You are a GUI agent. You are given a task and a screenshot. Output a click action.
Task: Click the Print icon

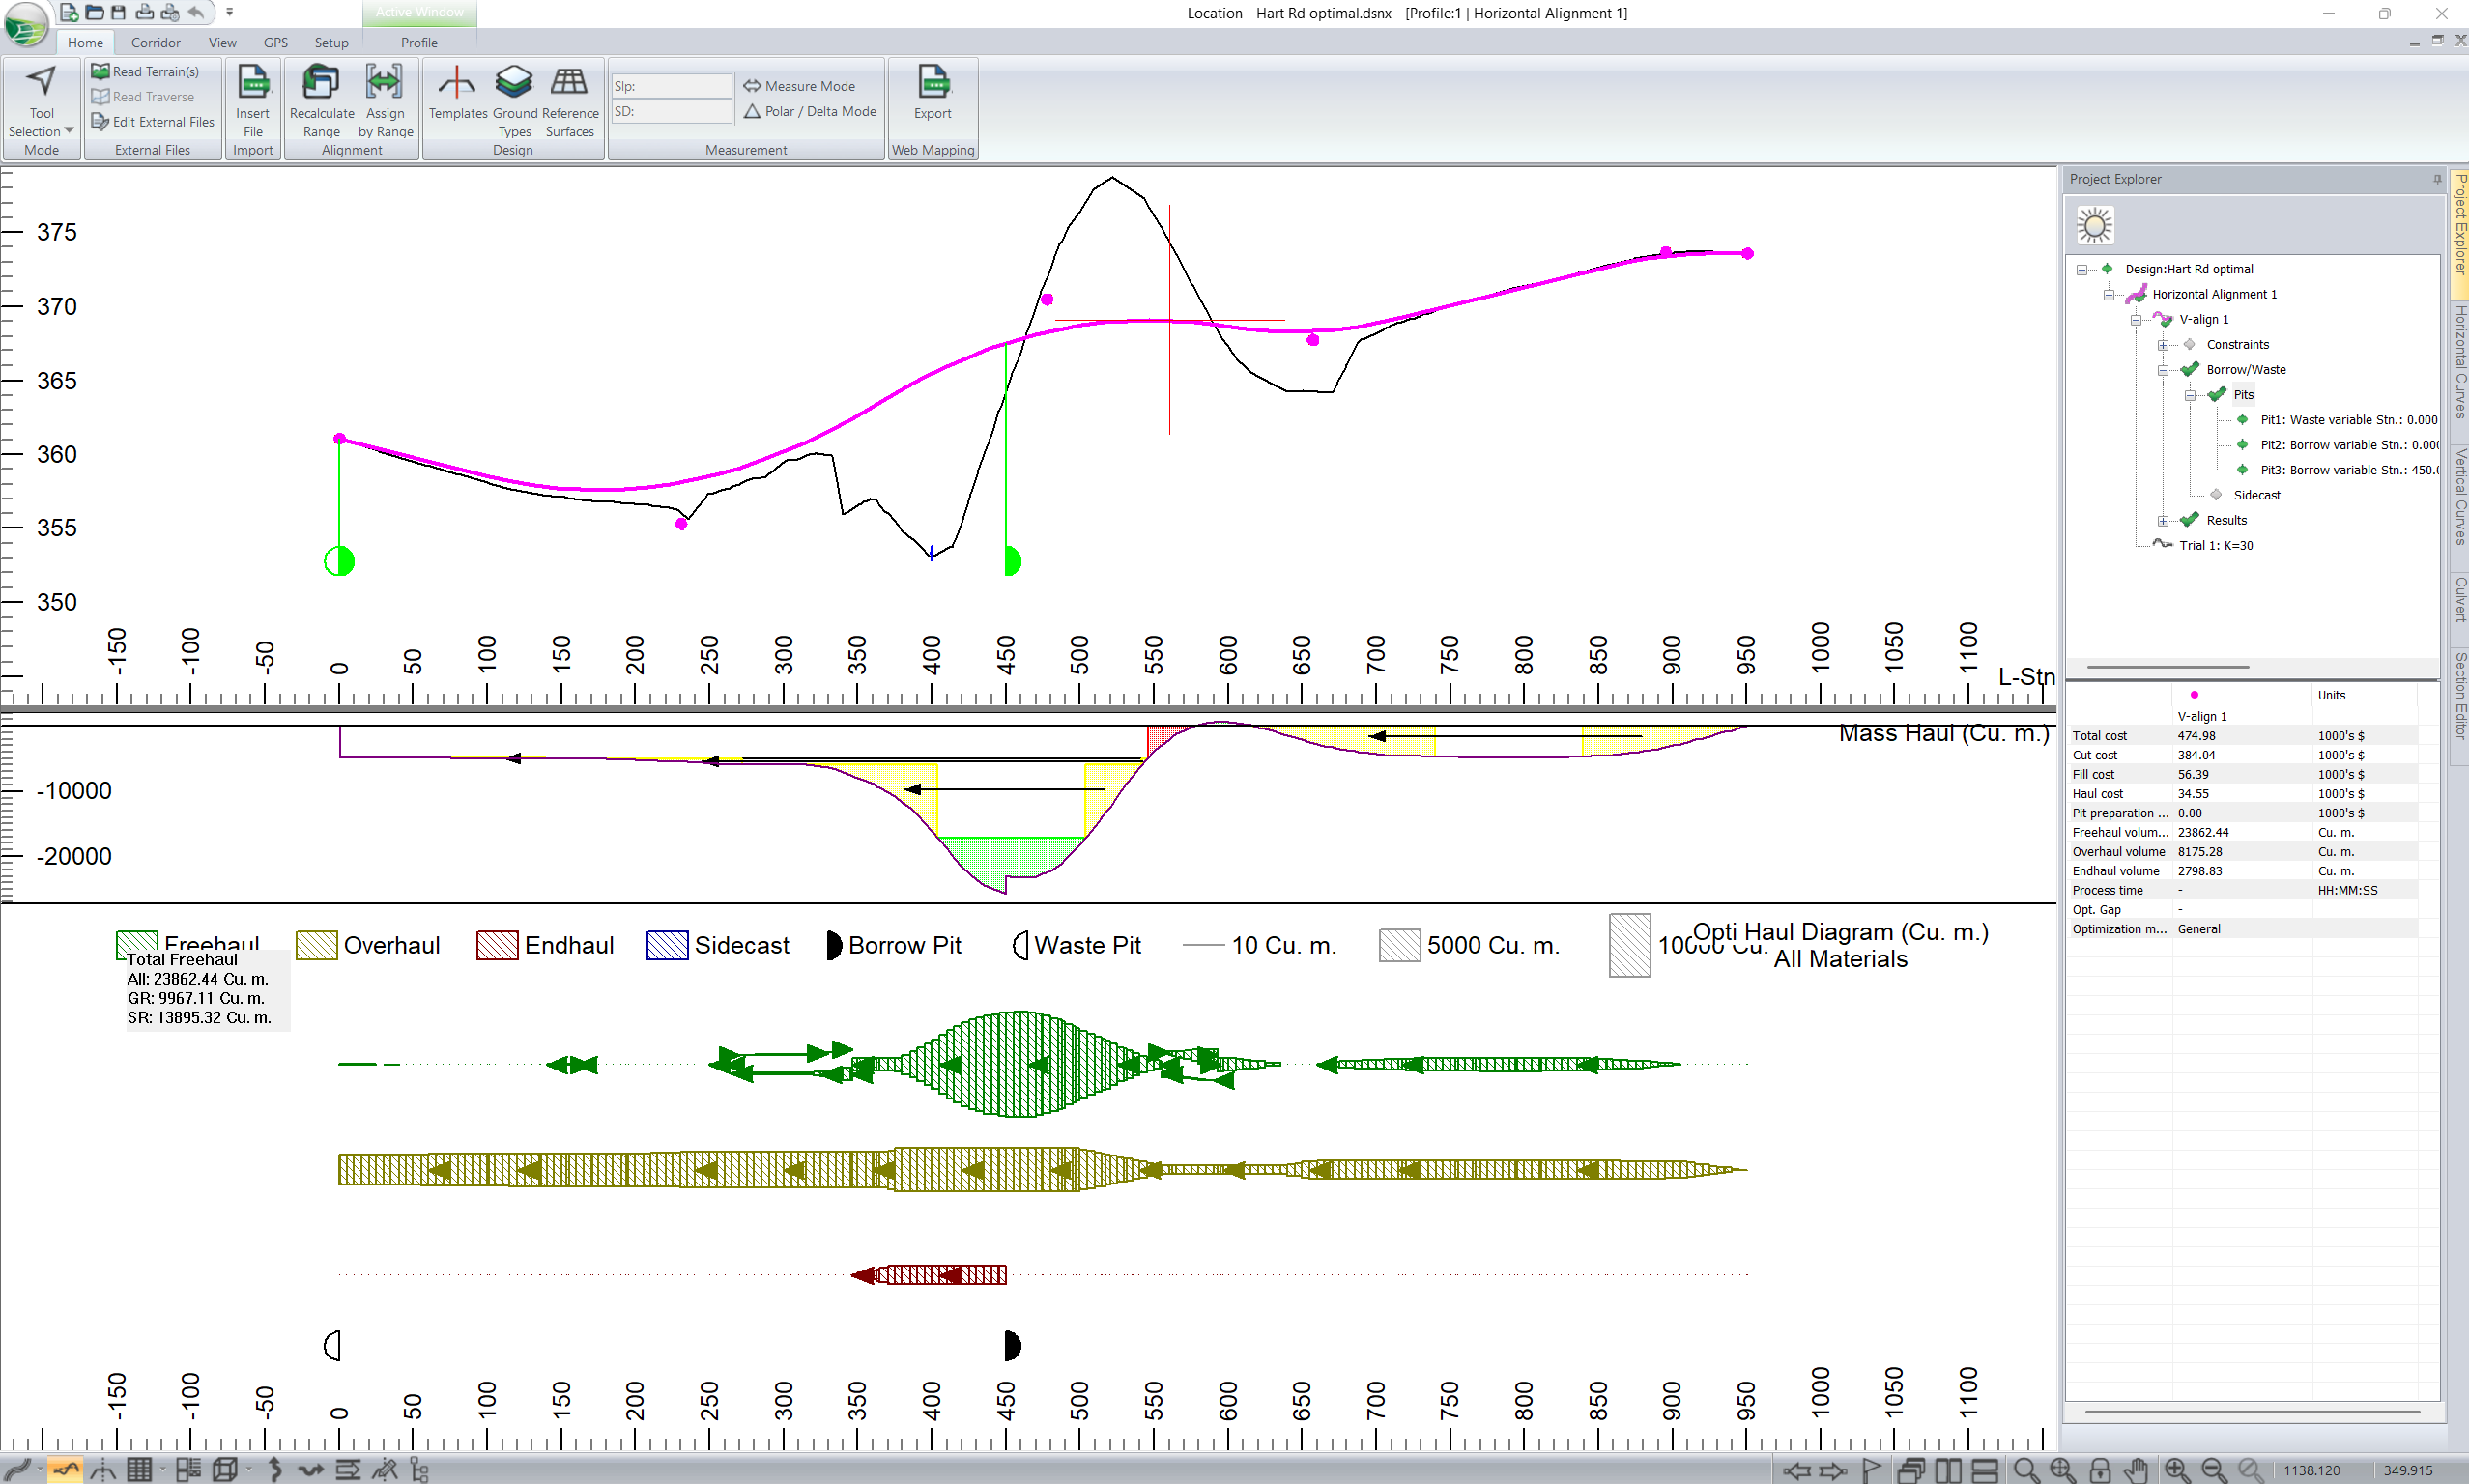point(145,13)
